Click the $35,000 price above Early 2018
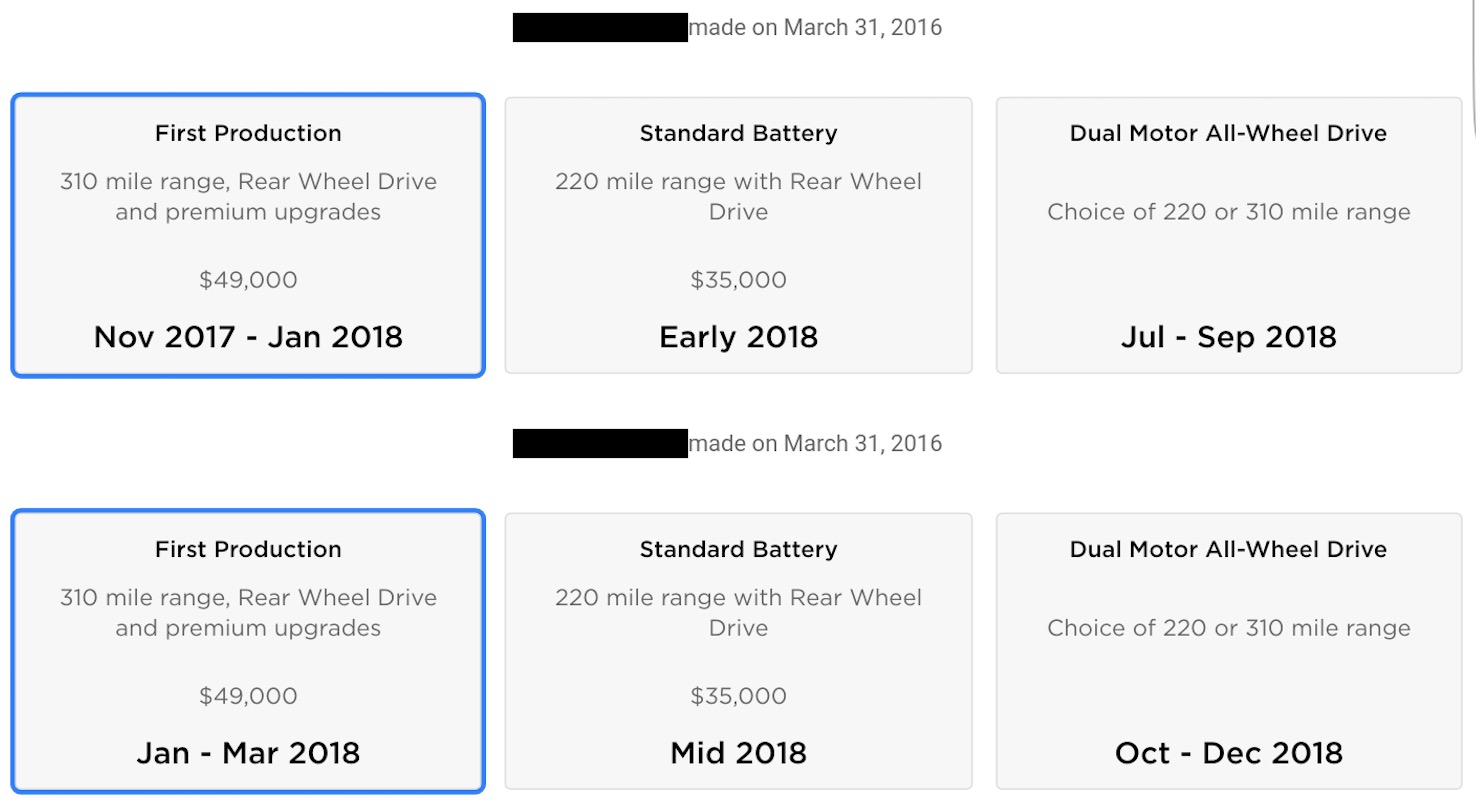Image resolution: width=1476 pixels, height=804 pixels. [x=738, y=280]
